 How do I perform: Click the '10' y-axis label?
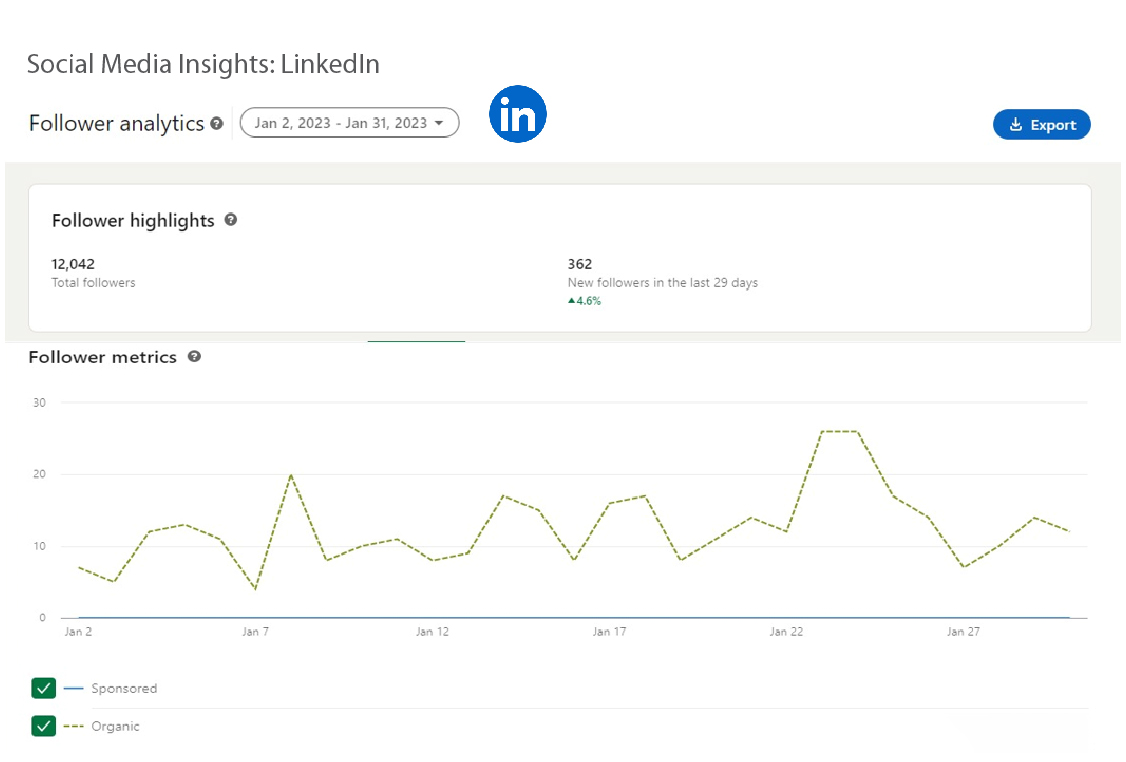click(39, 546)
